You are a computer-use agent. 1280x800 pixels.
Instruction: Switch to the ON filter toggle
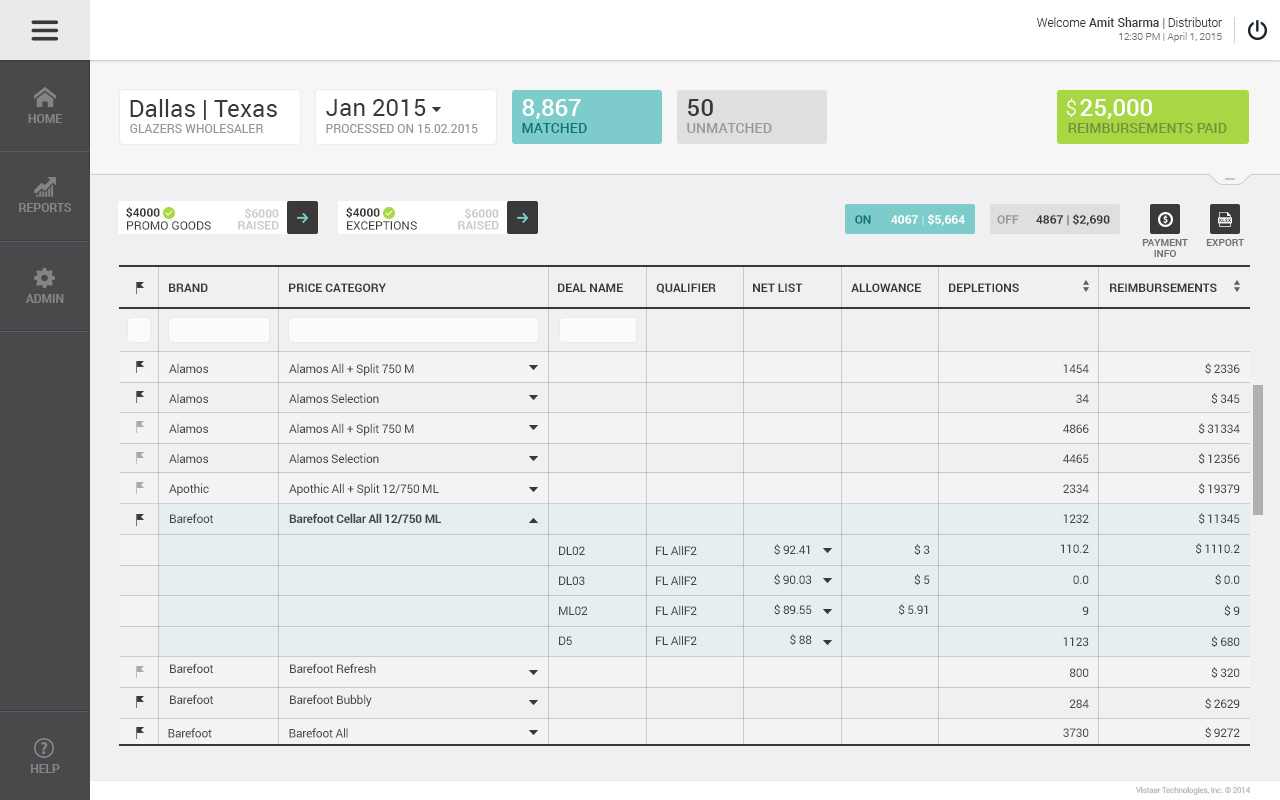point(909,219)
